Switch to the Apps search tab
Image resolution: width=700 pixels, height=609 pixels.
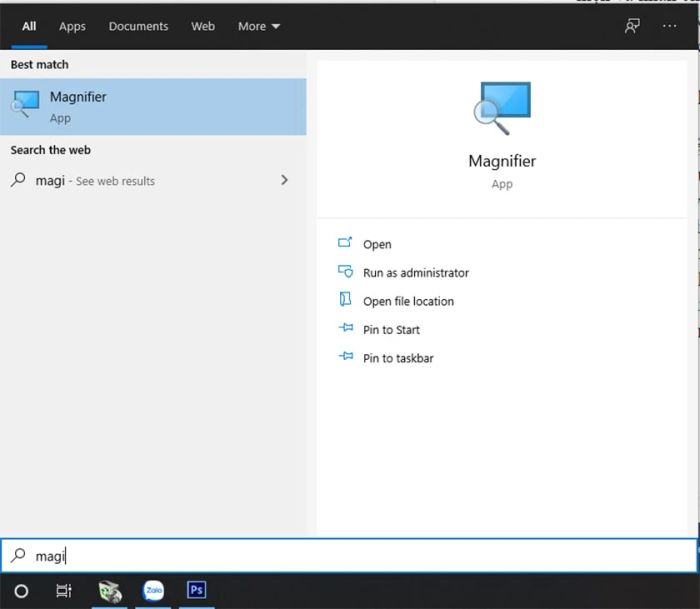pyautogui.click(x=72, y=26)
